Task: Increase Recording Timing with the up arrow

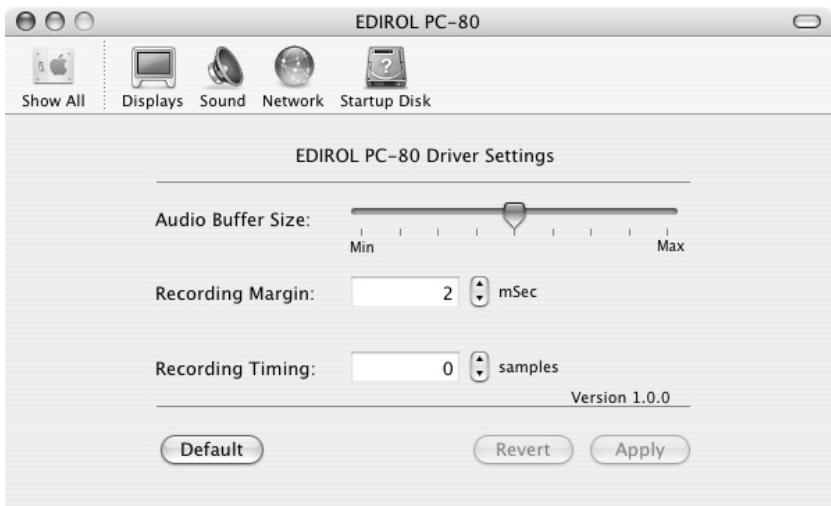Action: (480, 361)
